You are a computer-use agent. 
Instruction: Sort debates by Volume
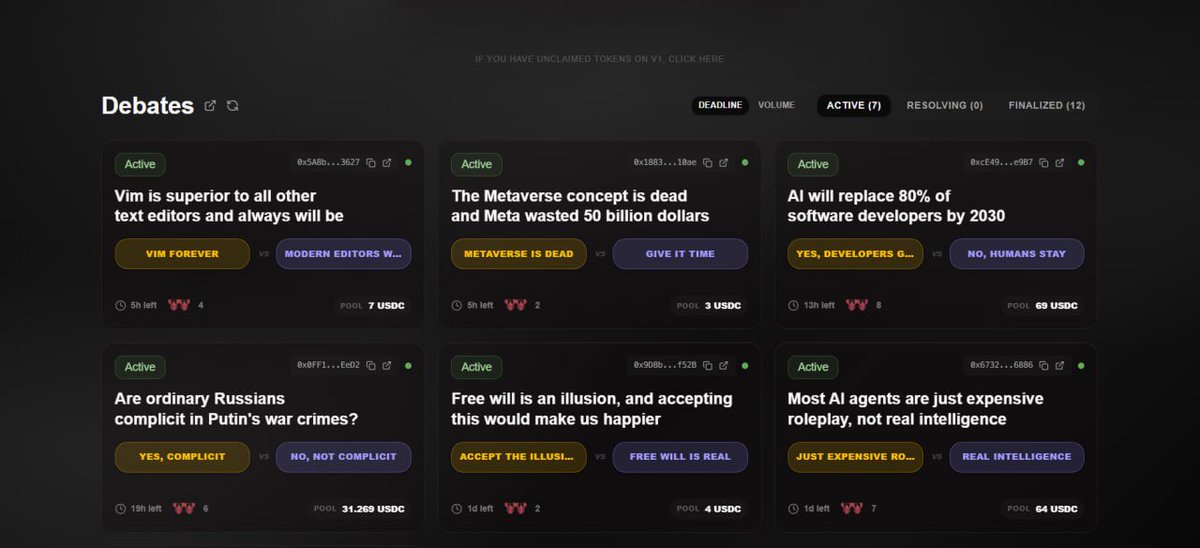pos(776,105)
